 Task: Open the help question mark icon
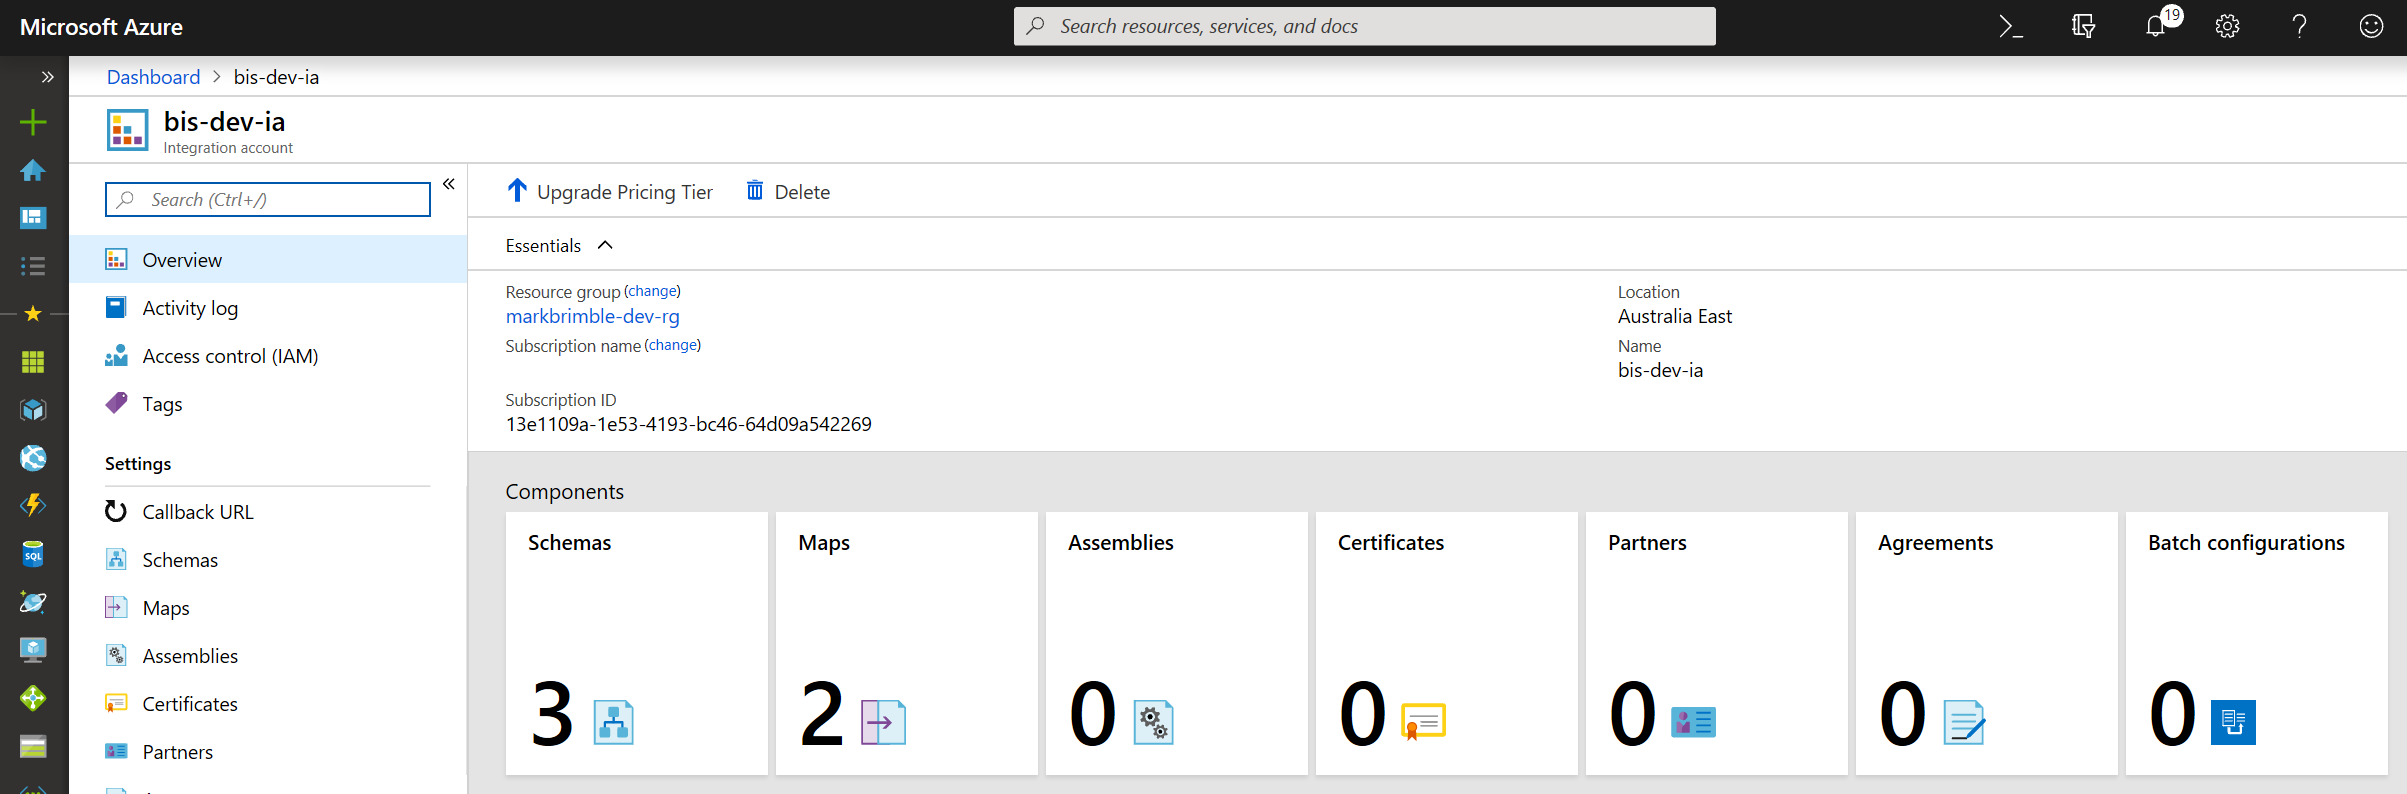pyautogui.click(x=2299, y=27)
